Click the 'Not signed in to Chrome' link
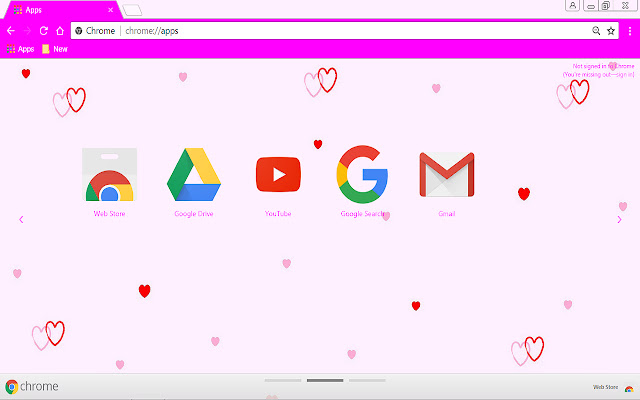Screen dimensions: 640x400 [603, 66]
